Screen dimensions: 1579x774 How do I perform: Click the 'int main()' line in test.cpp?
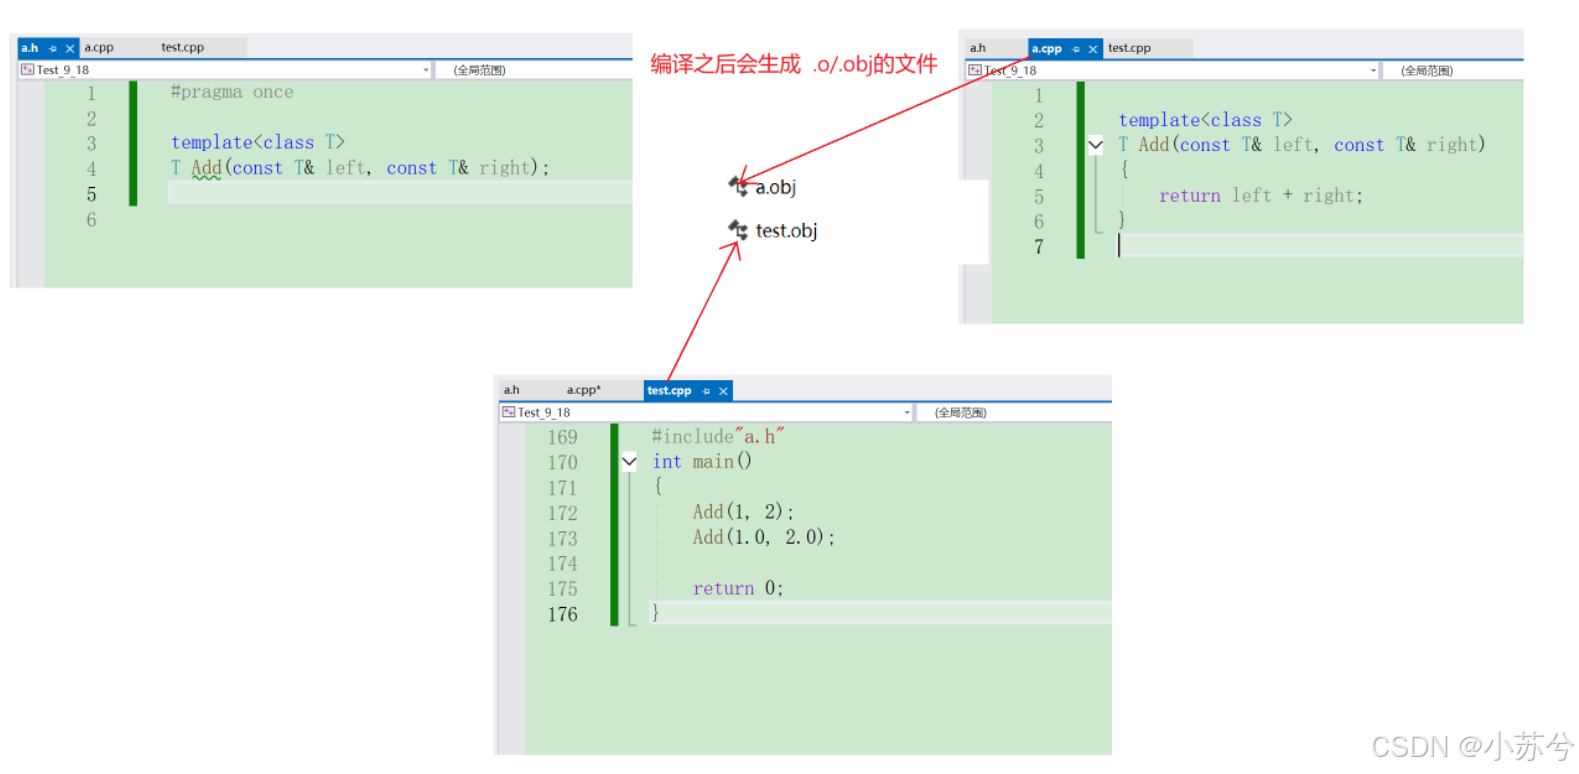point(702,462)
